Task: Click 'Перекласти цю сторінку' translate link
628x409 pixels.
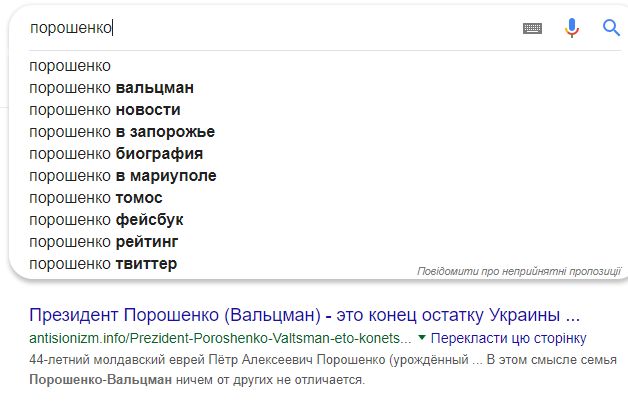Action: click(x=508, y=338)
